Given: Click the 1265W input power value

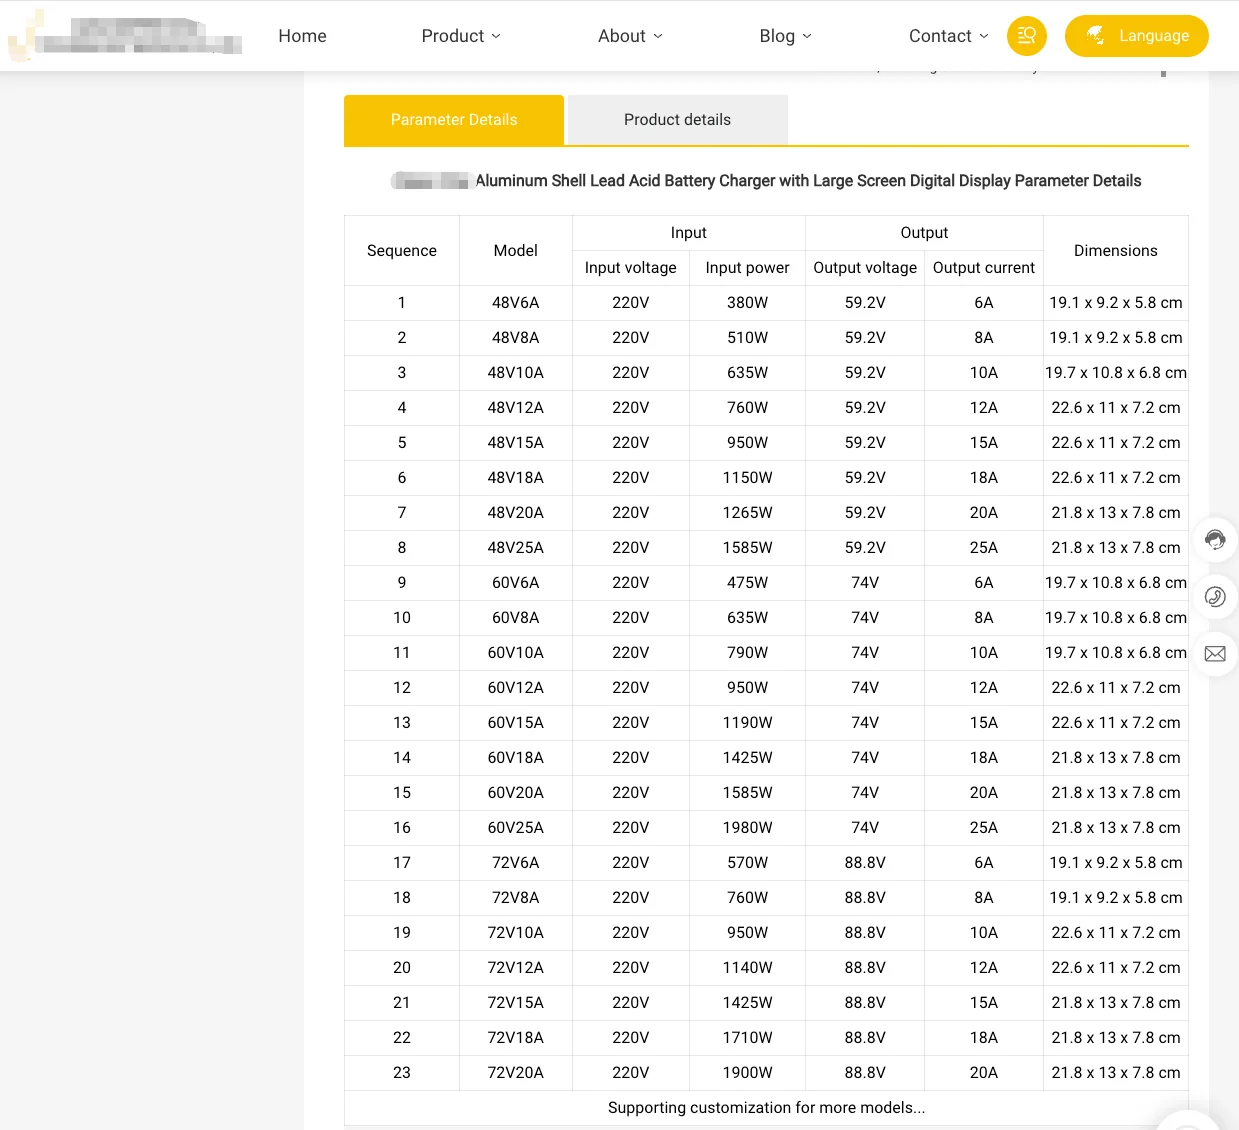Looking at the screenshot, I should (x=747, y=513).
